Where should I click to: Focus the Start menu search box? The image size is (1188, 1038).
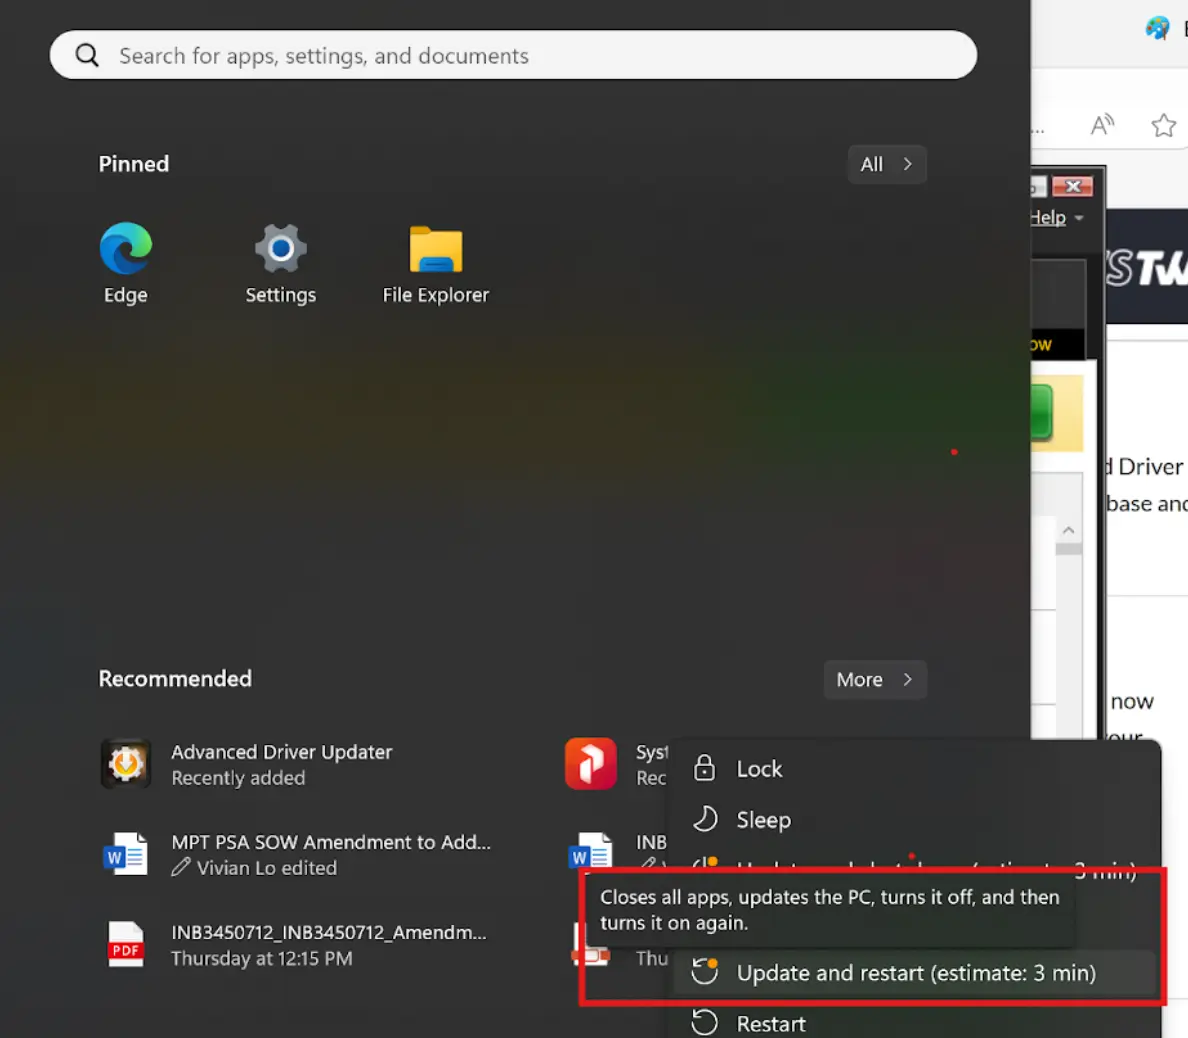(x=513, y=55)
